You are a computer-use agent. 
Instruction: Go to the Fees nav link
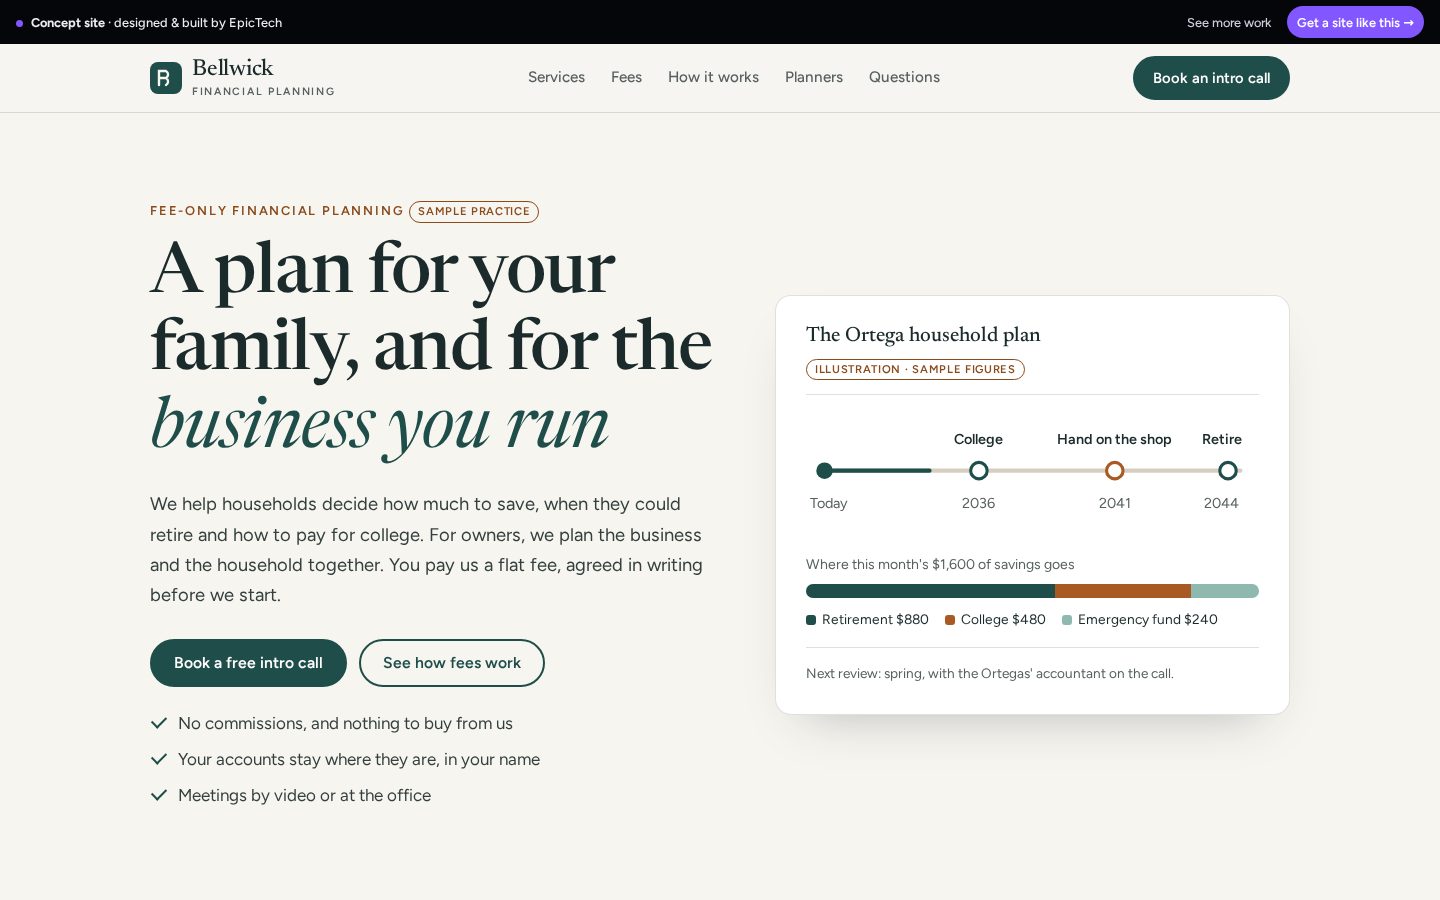tap(626, 77)
